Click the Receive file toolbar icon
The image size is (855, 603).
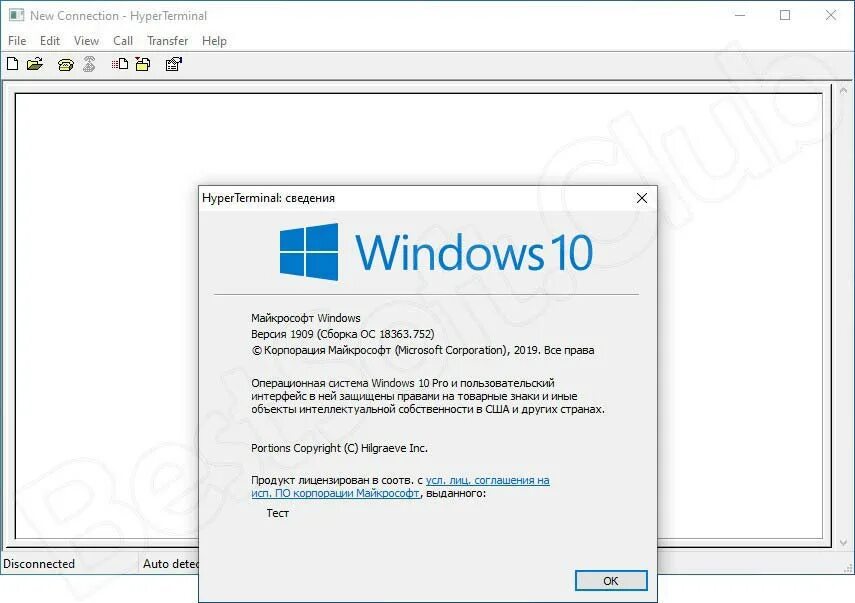pos(143,64)
